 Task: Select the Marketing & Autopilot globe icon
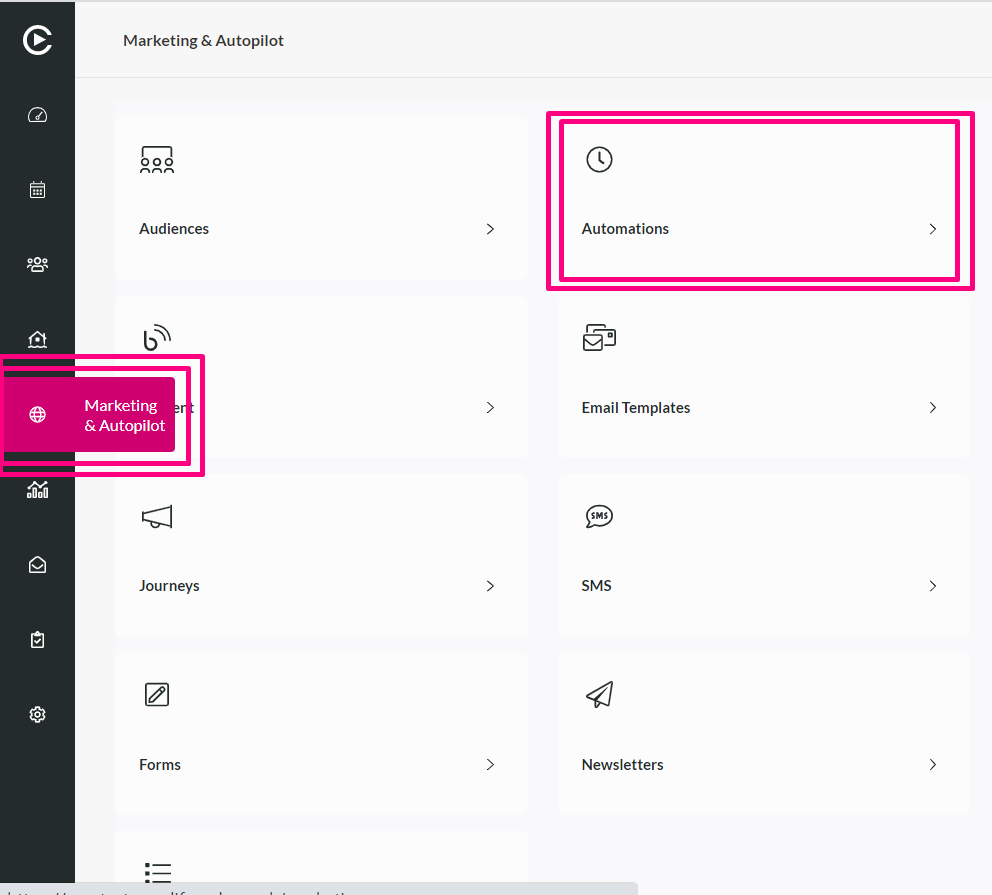pyautogui.click(x=37, y=414)
